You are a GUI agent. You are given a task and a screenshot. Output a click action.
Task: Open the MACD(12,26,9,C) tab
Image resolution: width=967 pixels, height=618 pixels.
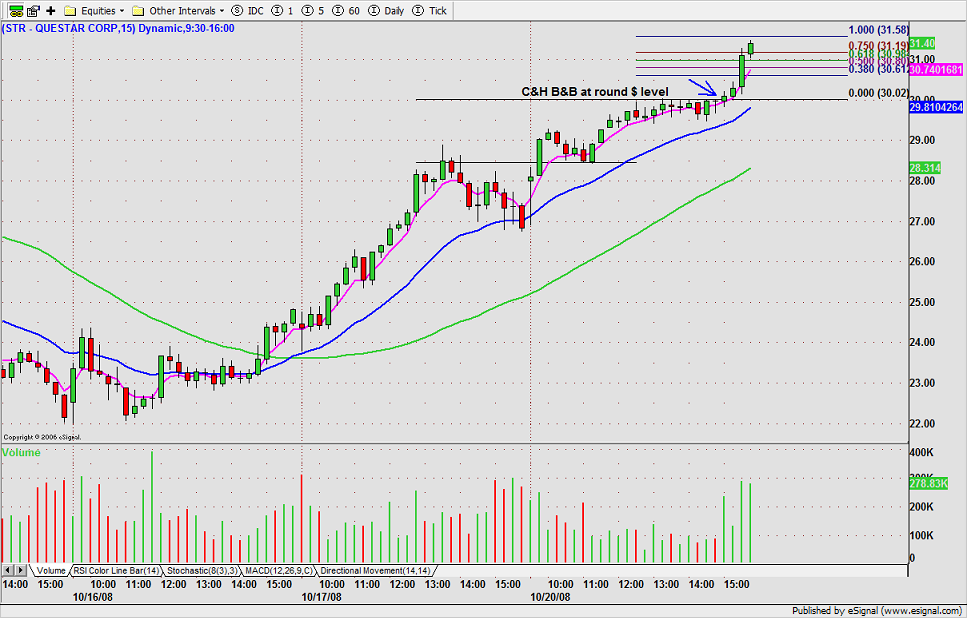point(279,571)
